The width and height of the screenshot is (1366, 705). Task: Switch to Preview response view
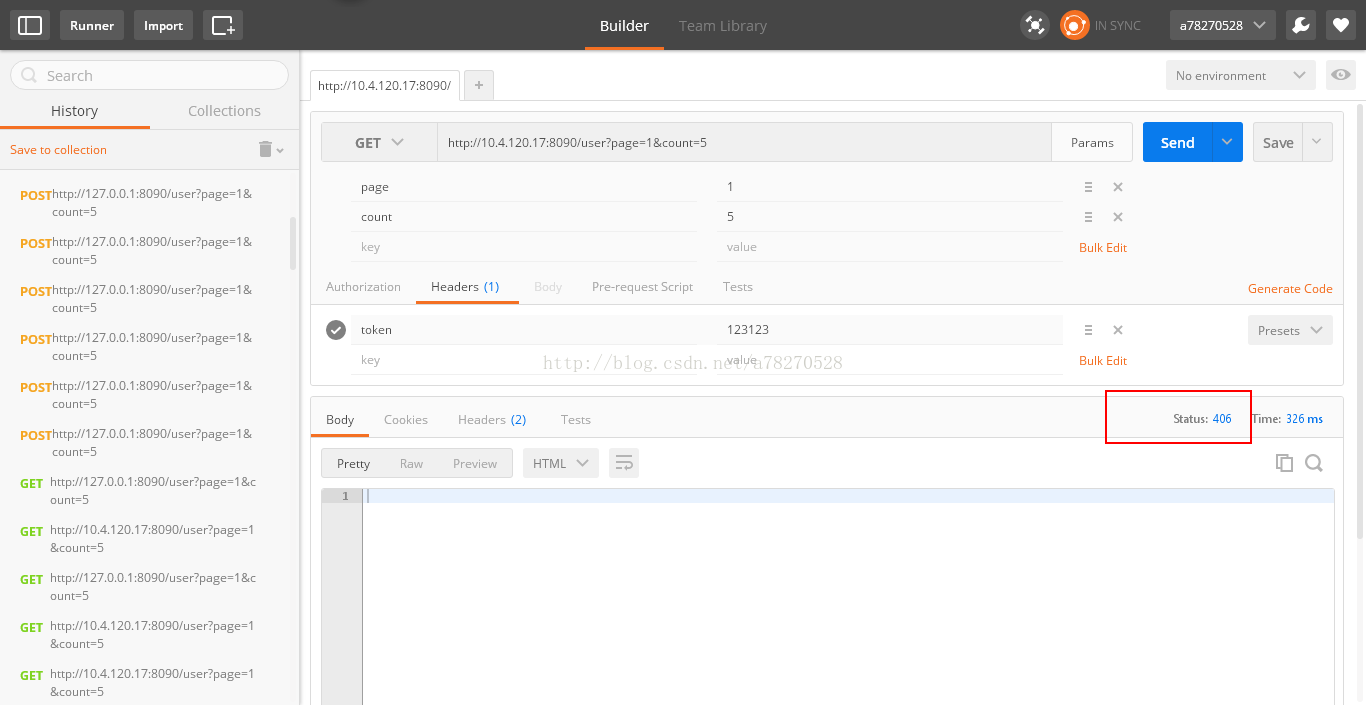[475, 463]
